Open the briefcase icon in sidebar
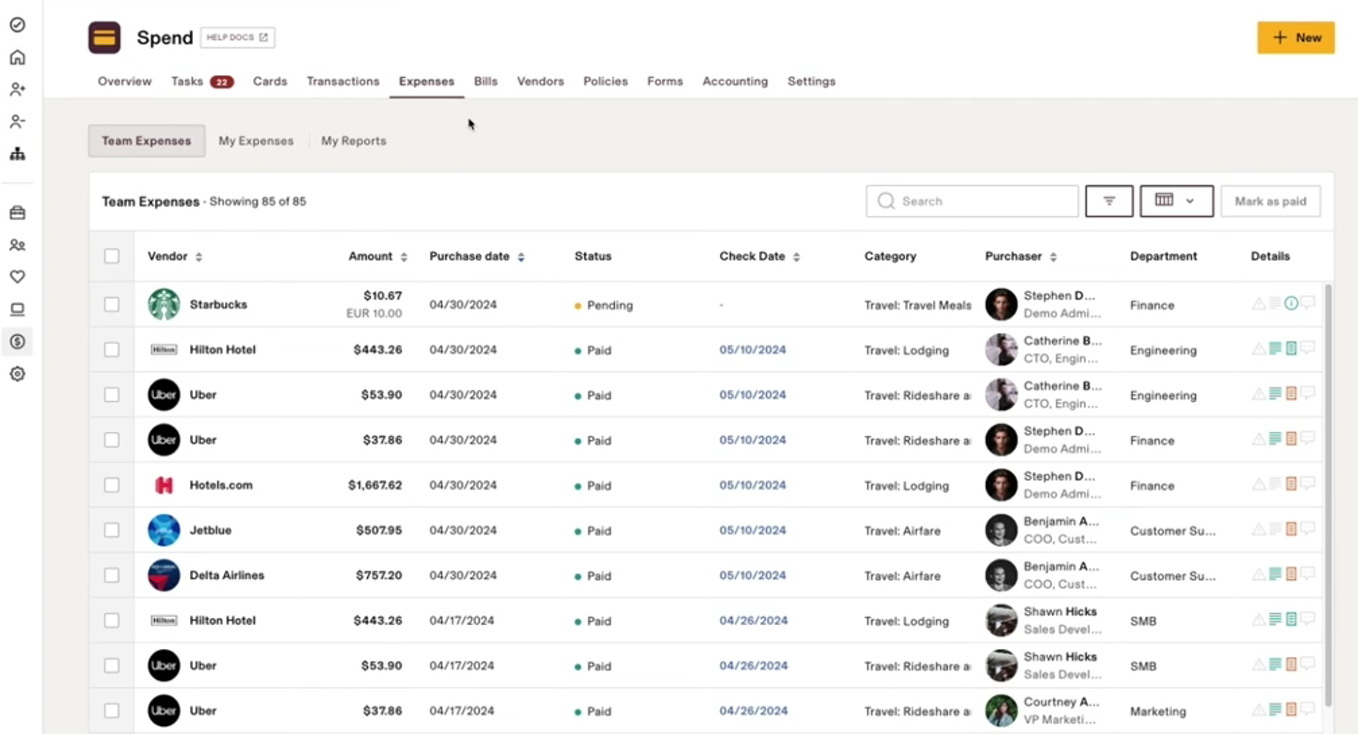 point(17,213)
